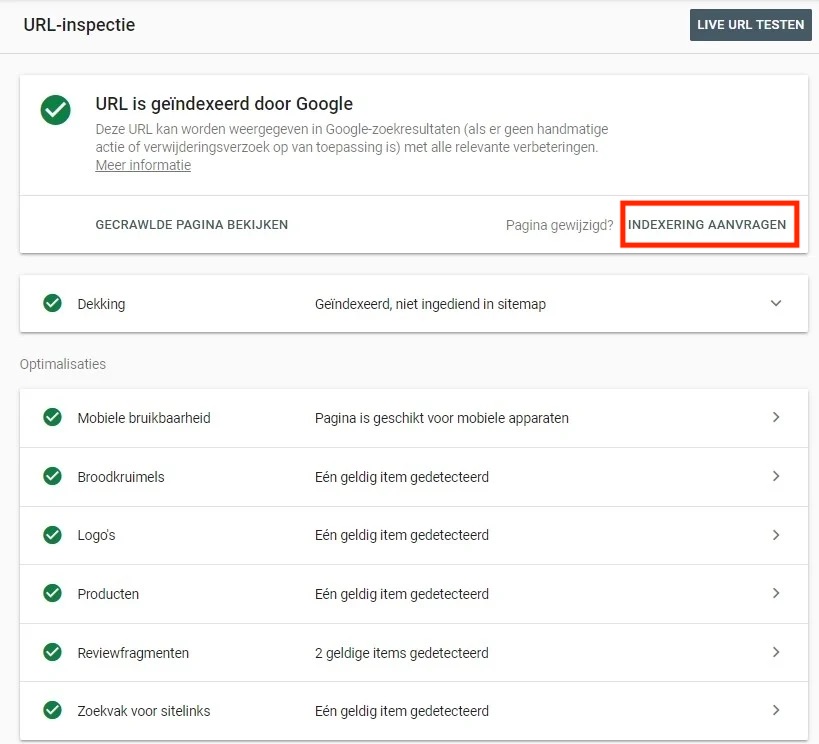Click the 'Pagina gewijzigd?' text
Viewport: 819px width, 744px height.
(x=559, y=225)
